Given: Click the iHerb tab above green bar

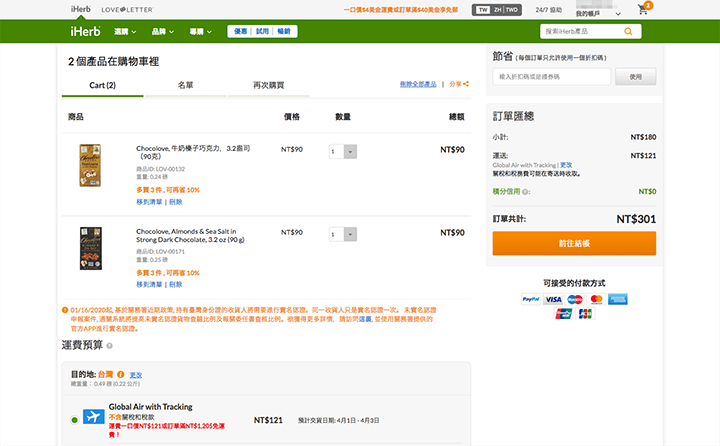Looking at the screenshot, I should click(81, 9).
